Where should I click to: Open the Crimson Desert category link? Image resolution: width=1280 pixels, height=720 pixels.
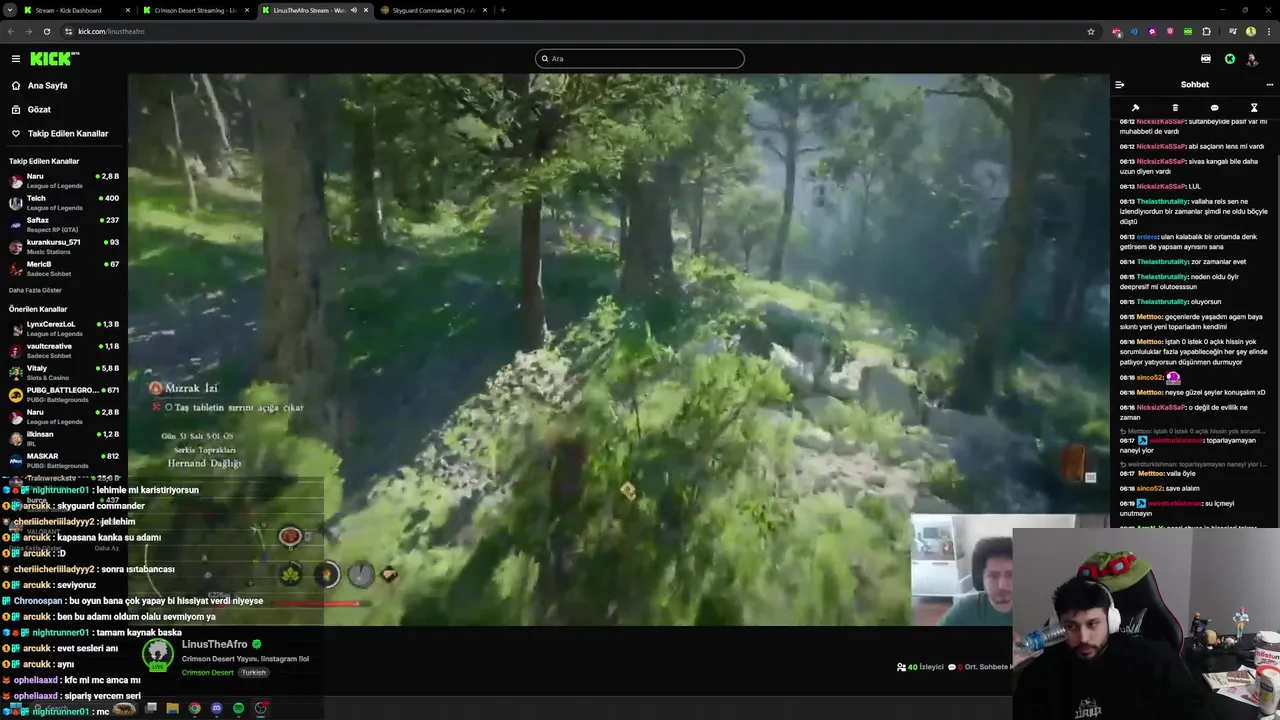[207, 672]
